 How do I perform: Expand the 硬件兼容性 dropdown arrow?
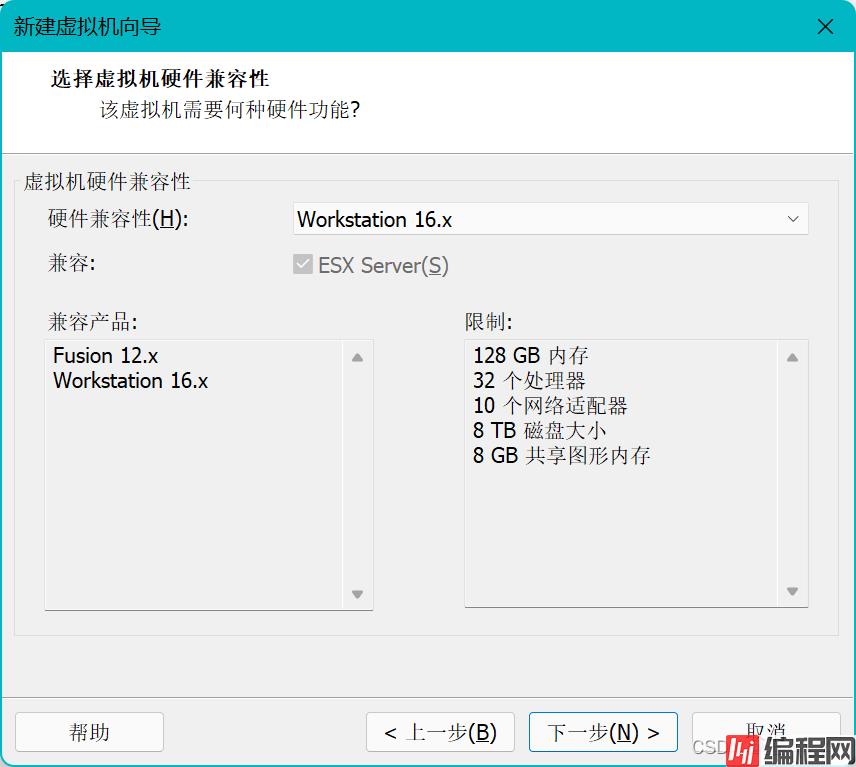(792, 219)
